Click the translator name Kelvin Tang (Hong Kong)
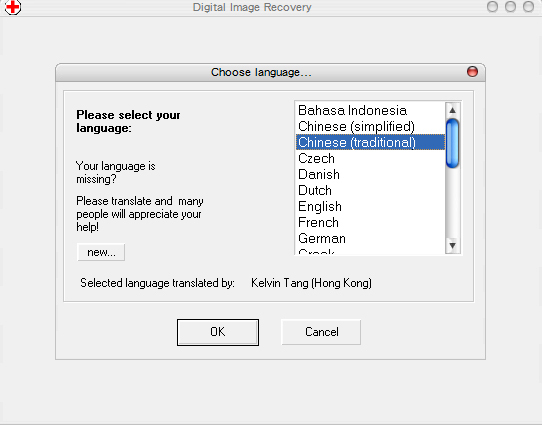Image resolution: width=542 pixels, height=425 pixels. (311, 283)
